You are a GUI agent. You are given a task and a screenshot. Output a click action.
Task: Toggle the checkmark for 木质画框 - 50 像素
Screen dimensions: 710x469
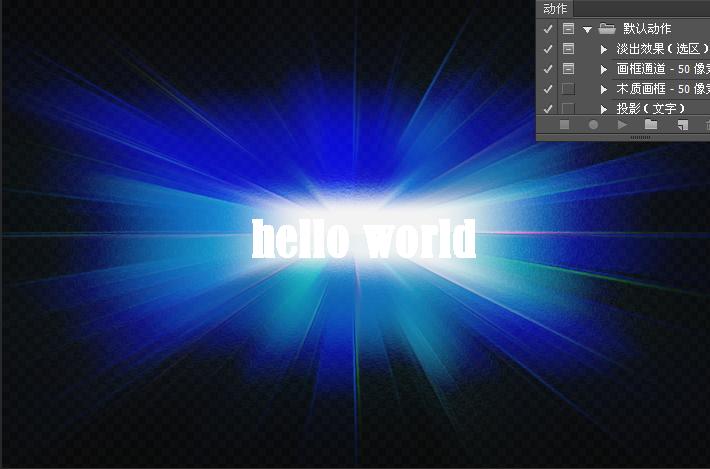pyautogui.click(x=548, y=89)
